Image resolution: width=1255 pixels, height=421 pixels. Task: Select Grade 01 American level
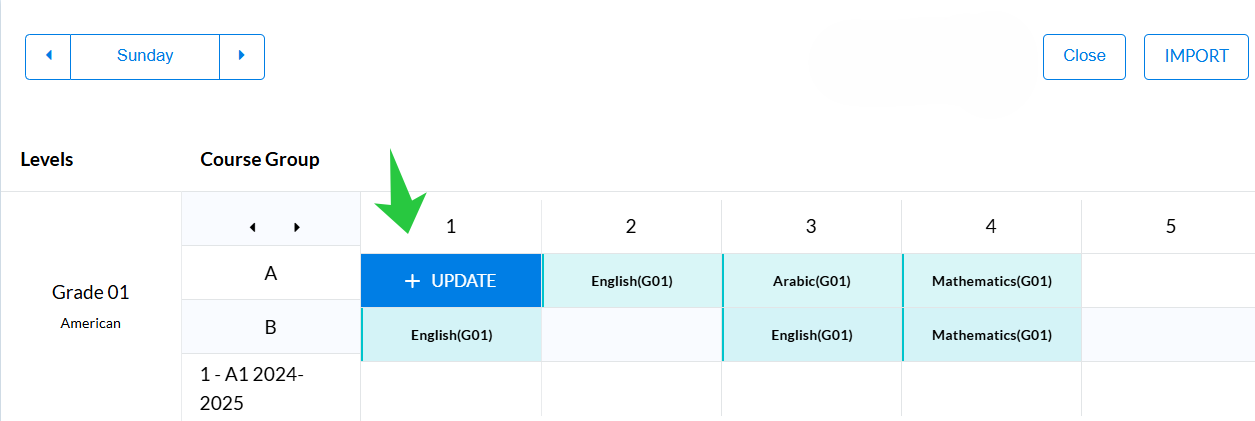click(91, 306)
